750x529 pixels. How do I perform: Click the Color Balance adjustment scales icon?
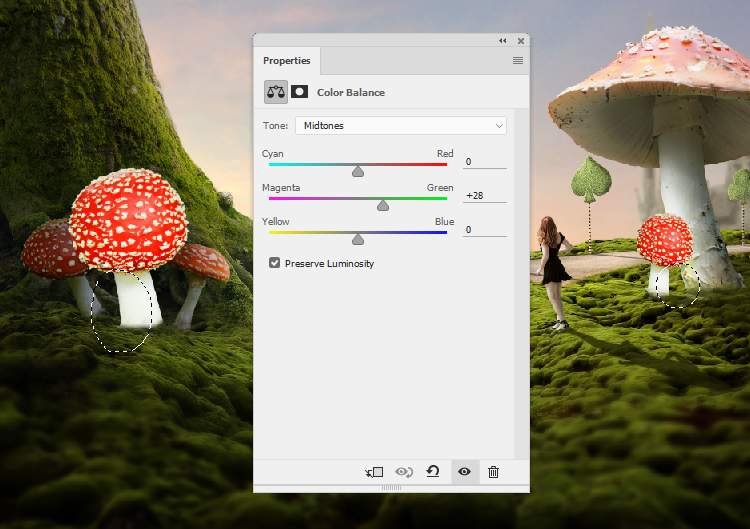click(276, 92)
